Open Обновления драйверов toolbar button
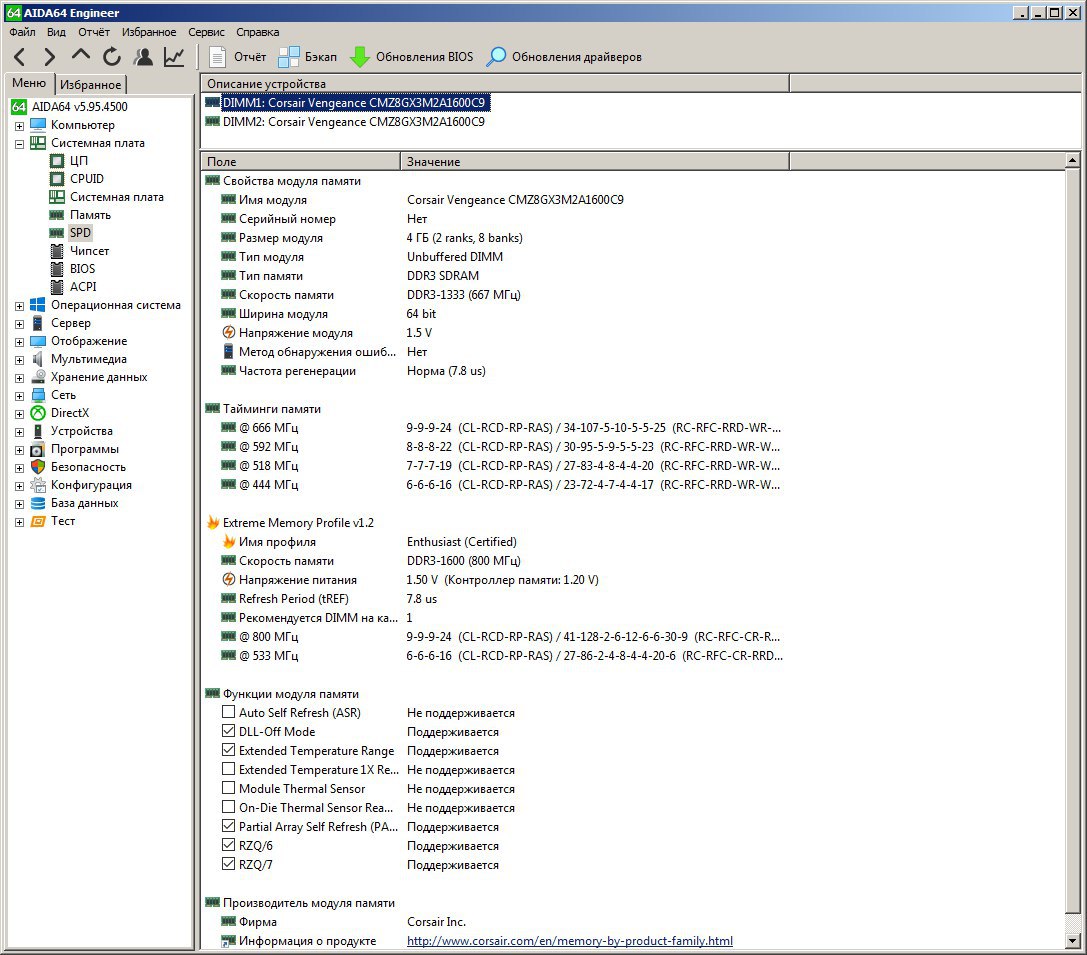 564,57
